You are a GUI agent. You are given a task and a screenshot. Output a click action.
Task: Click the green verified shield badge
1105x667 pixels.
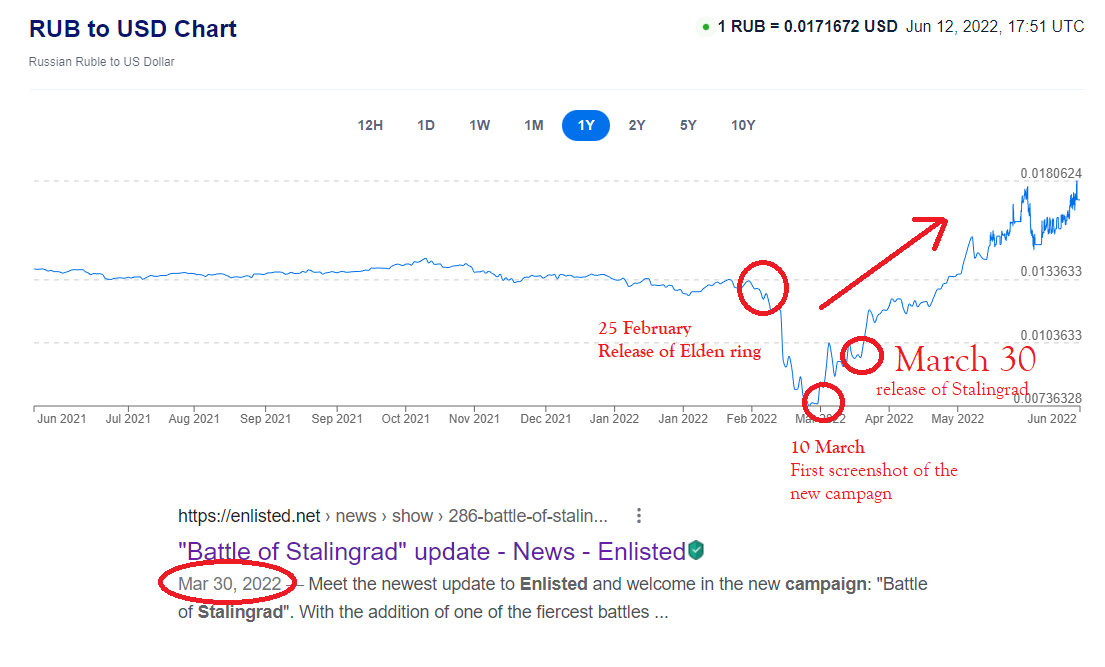(x=696, y=550)
